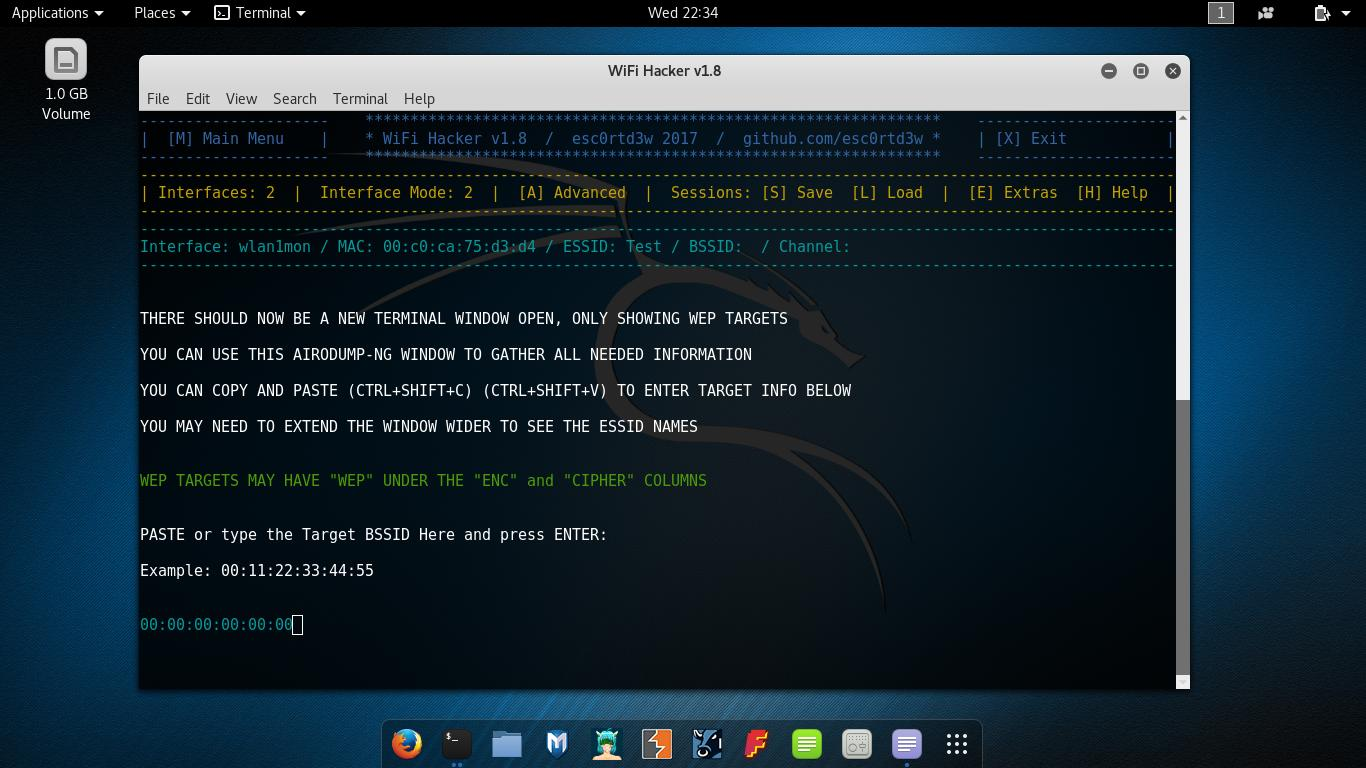The image size is (1366, 768).
Task: Open the Search menu in WiFi Hacker
Action: (294, 98)
